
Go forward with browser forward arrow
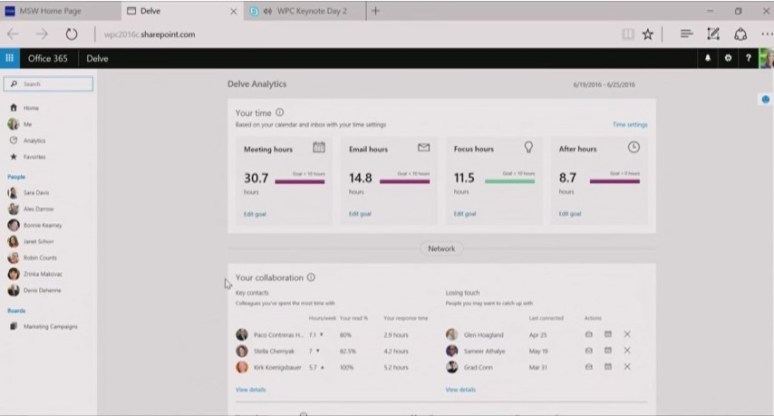42,34
